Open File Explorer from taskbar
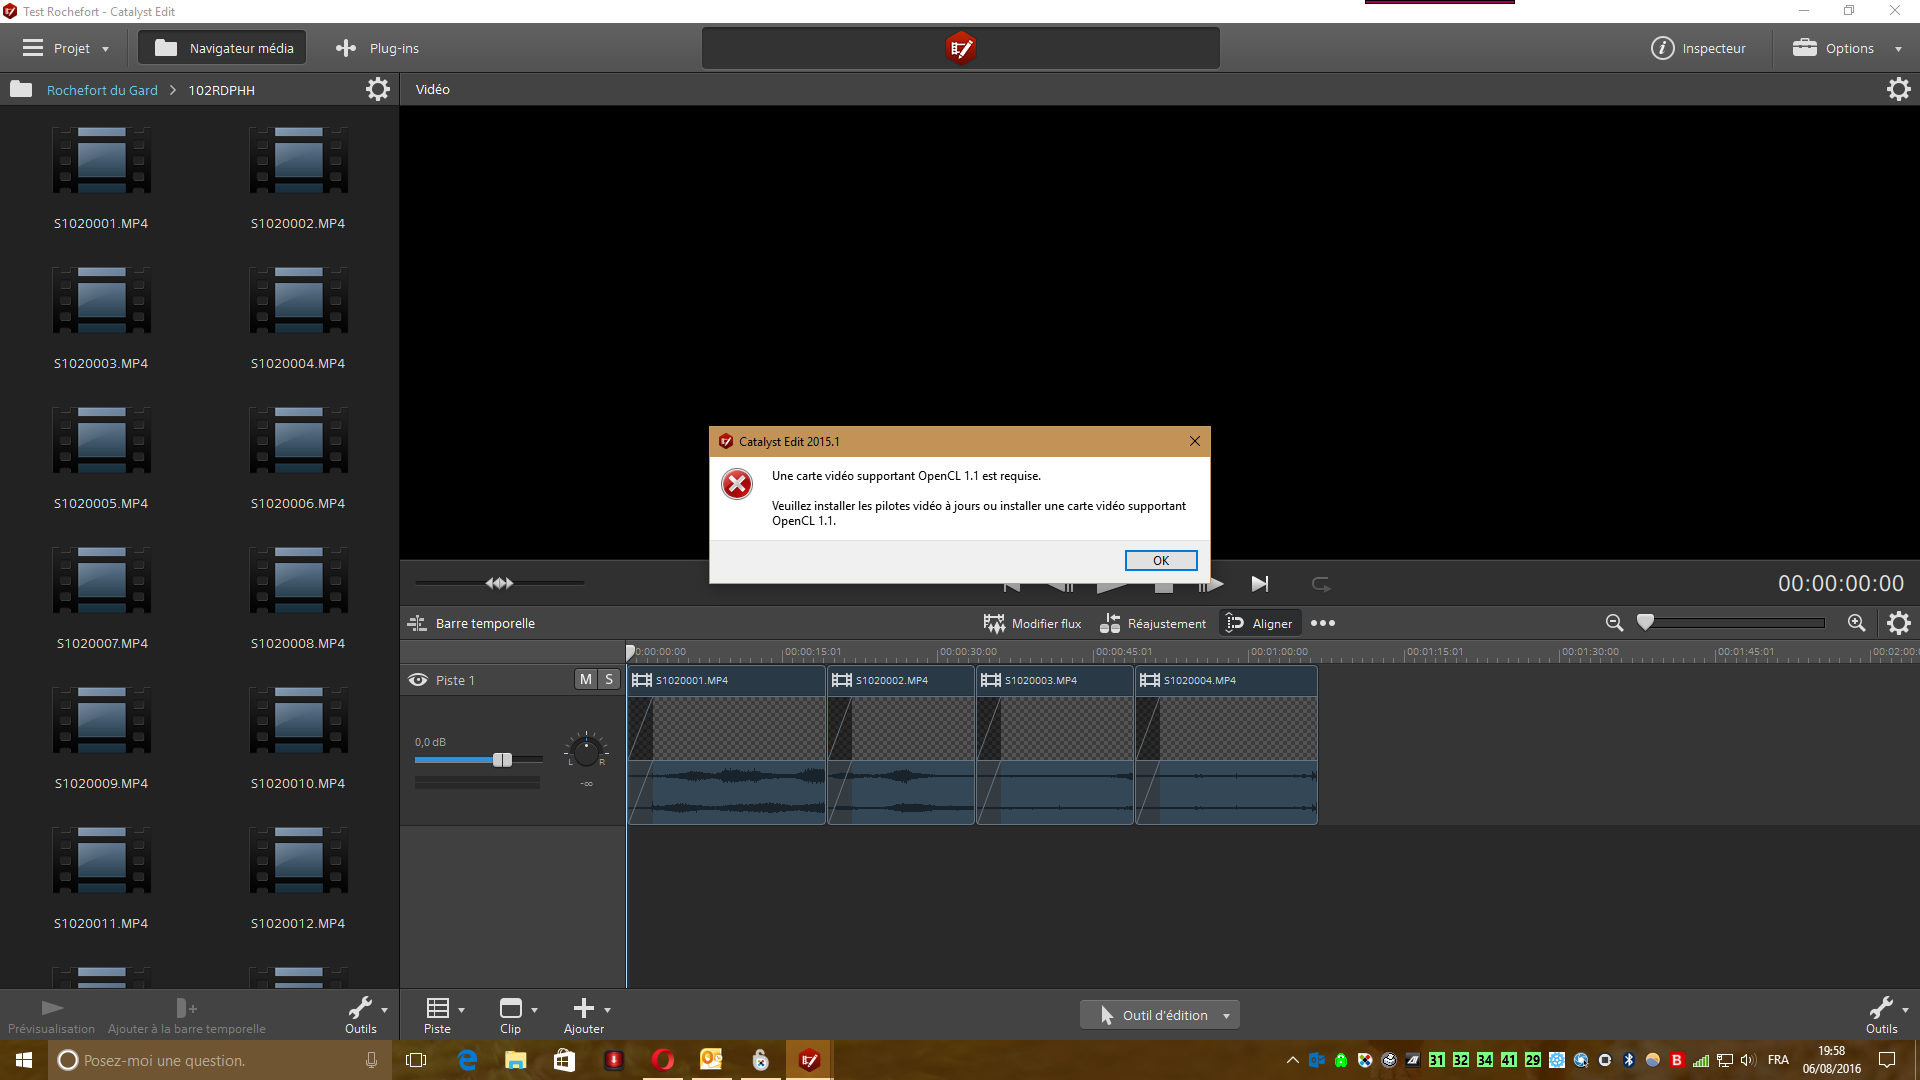 pos(516,1060)
